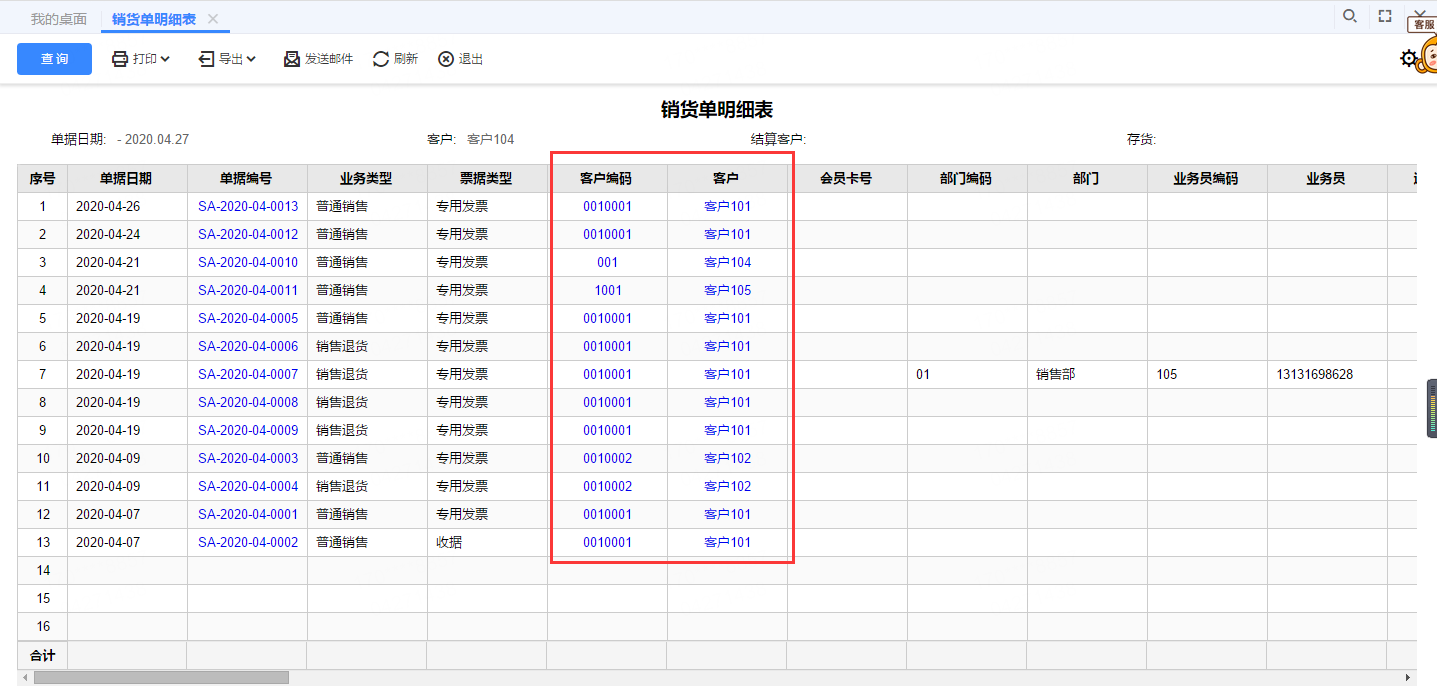Click the blue 查询 button
The width and height of the screenshot is (1437, 686).
(54, 59)
